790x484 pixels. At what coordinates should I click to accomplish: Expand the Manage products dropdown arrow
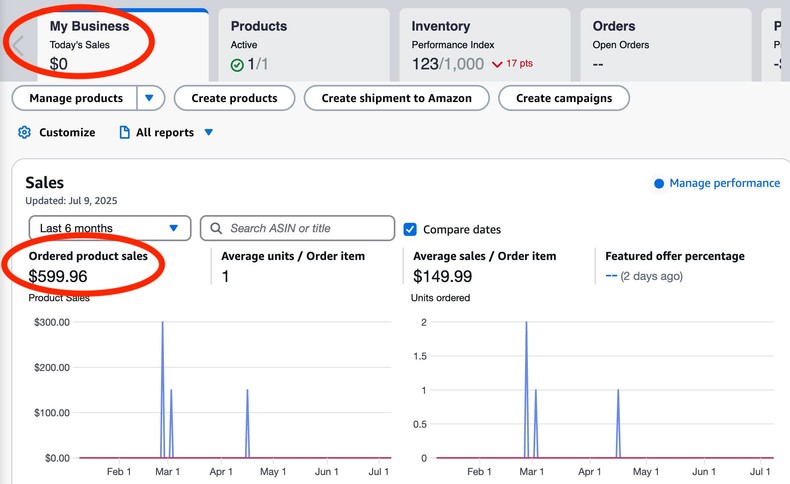click(150, 98)
